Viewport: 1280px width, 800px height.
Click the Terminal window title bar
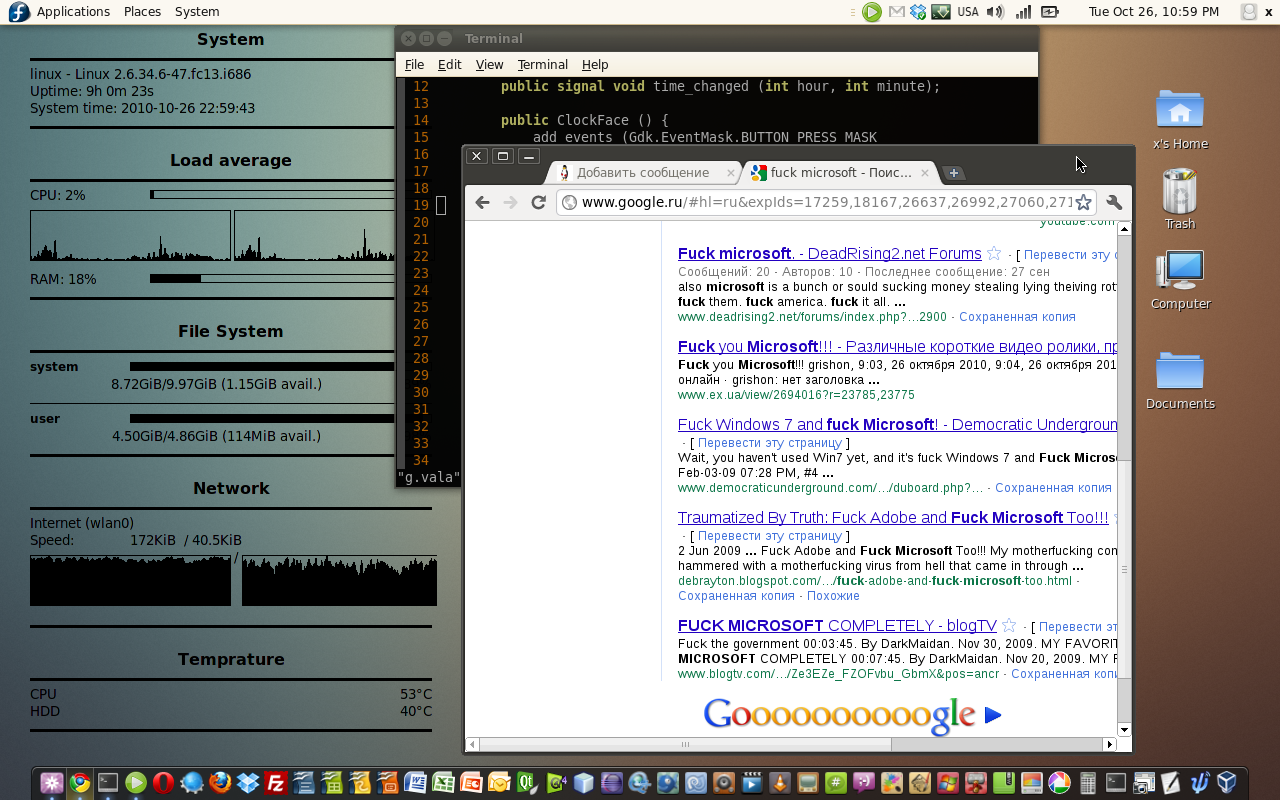pos(716,39)
